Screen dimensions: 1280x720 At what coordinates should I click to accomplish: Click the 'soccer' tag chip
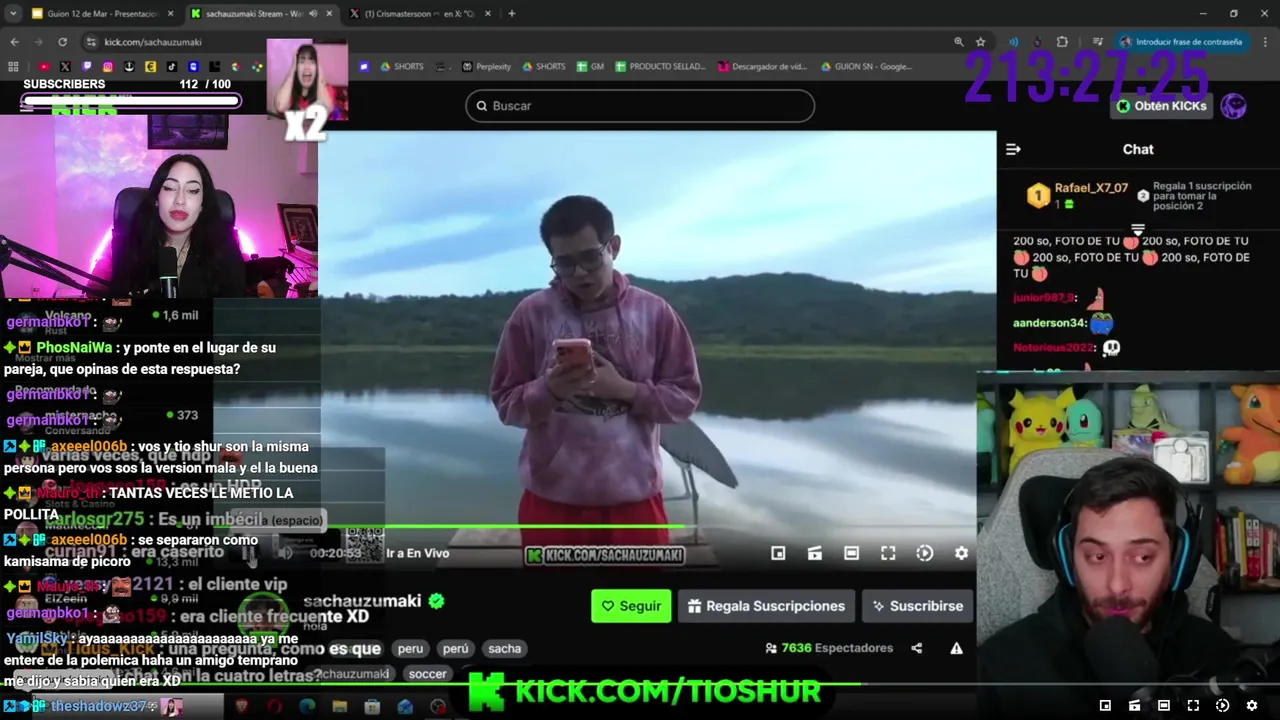coord(427,674)
